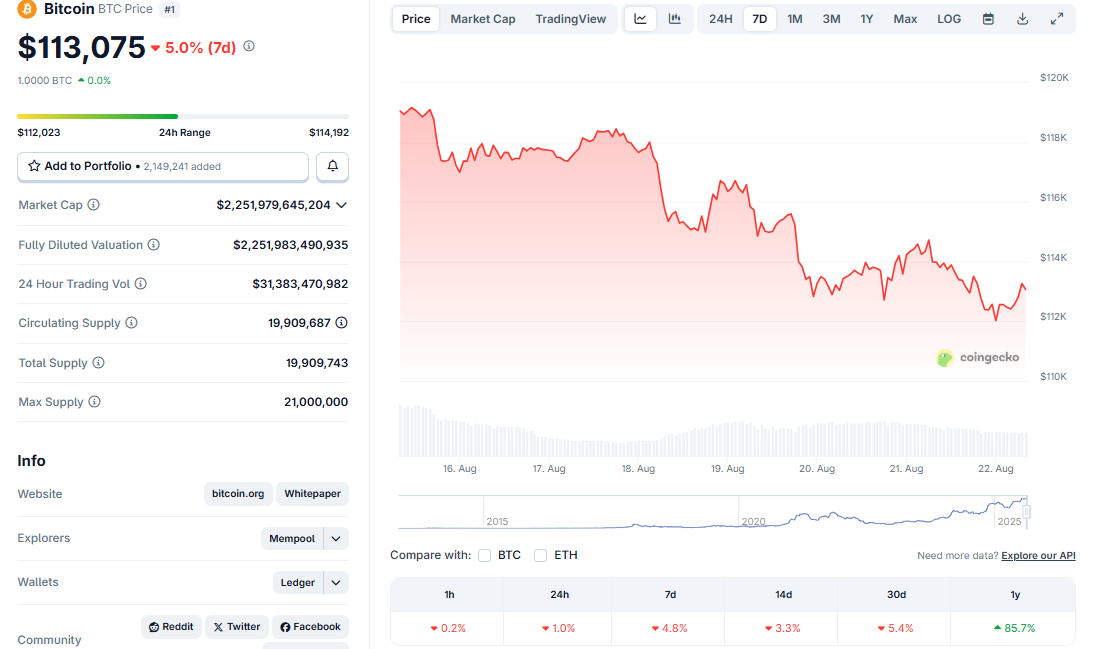The height and width of the screenshot is (649, 1096).
Task: Click the 24h low value $112,023
Action: [38, 133]
